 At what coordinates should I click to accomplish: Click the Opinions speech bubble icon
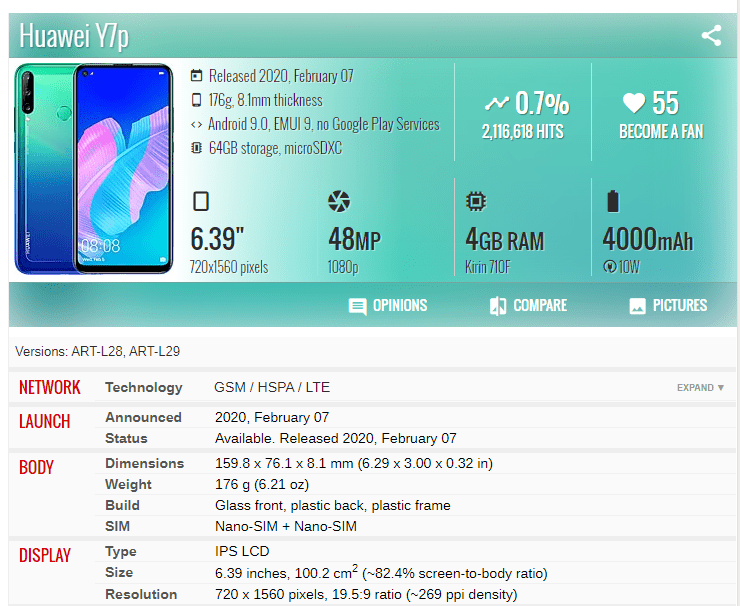pos(357,306)
